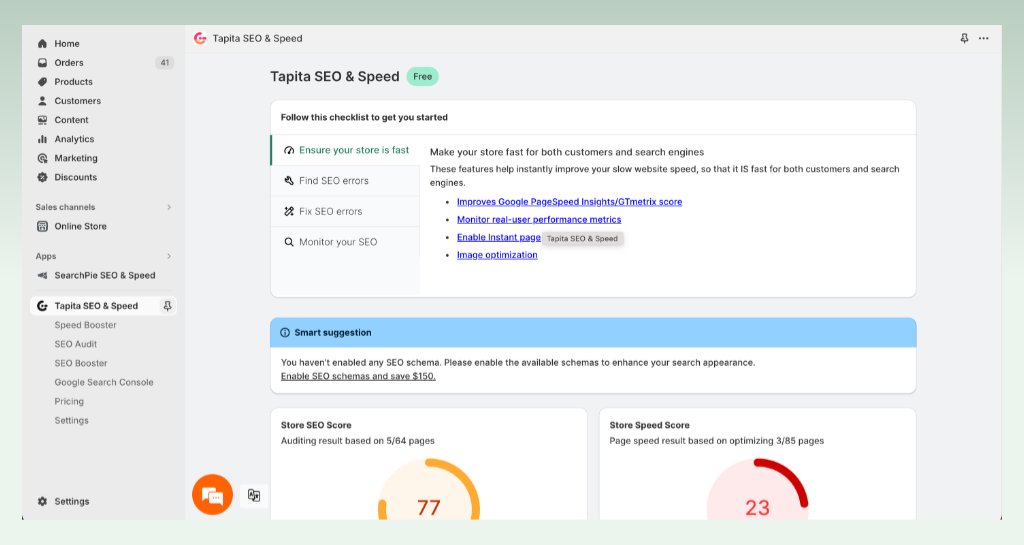The height and width of the screenshot is (545, 1024).
Task: Open Pricing submenu item
Action: (x=69, y=401)
